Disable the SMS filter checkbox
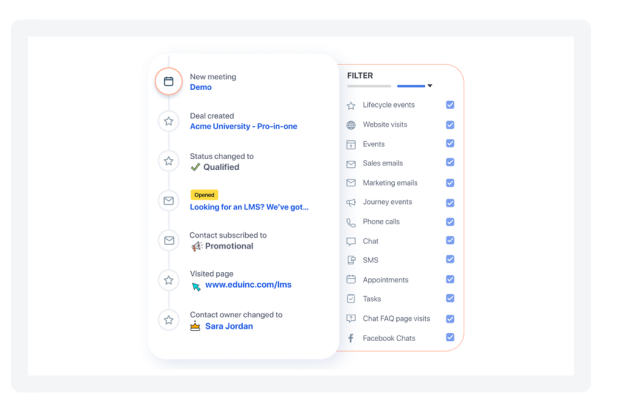The width and height of the screenshot is (623, 416). [x=450, y=260]
